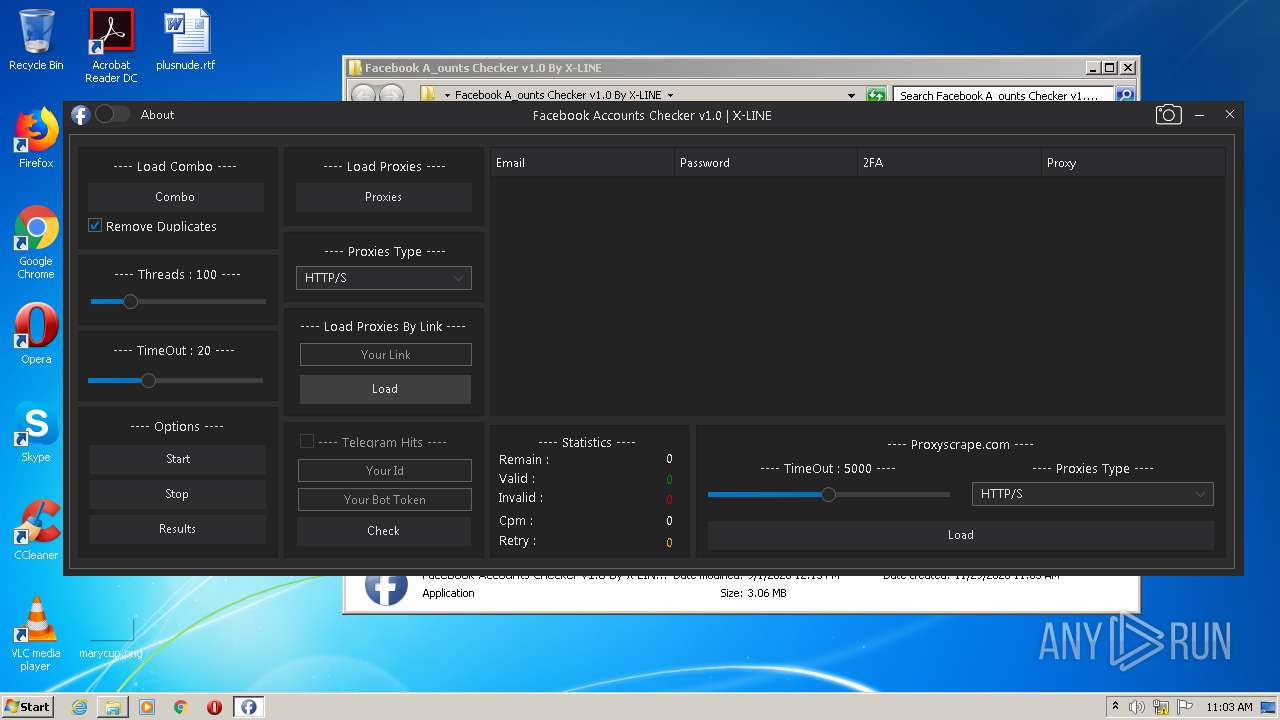Open media player icon in taskbar
1280x720 pixels.
tap(147, 707)
